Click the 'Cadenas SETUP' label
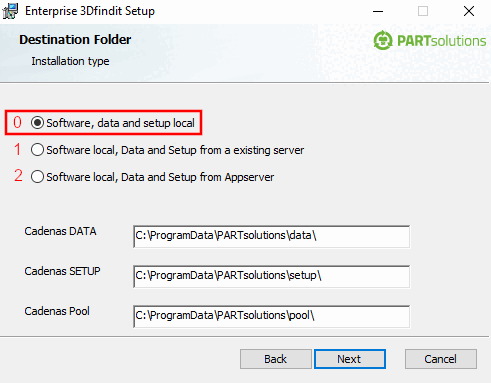Viewport: 491px width, 383px height. (x=62, y=271)
